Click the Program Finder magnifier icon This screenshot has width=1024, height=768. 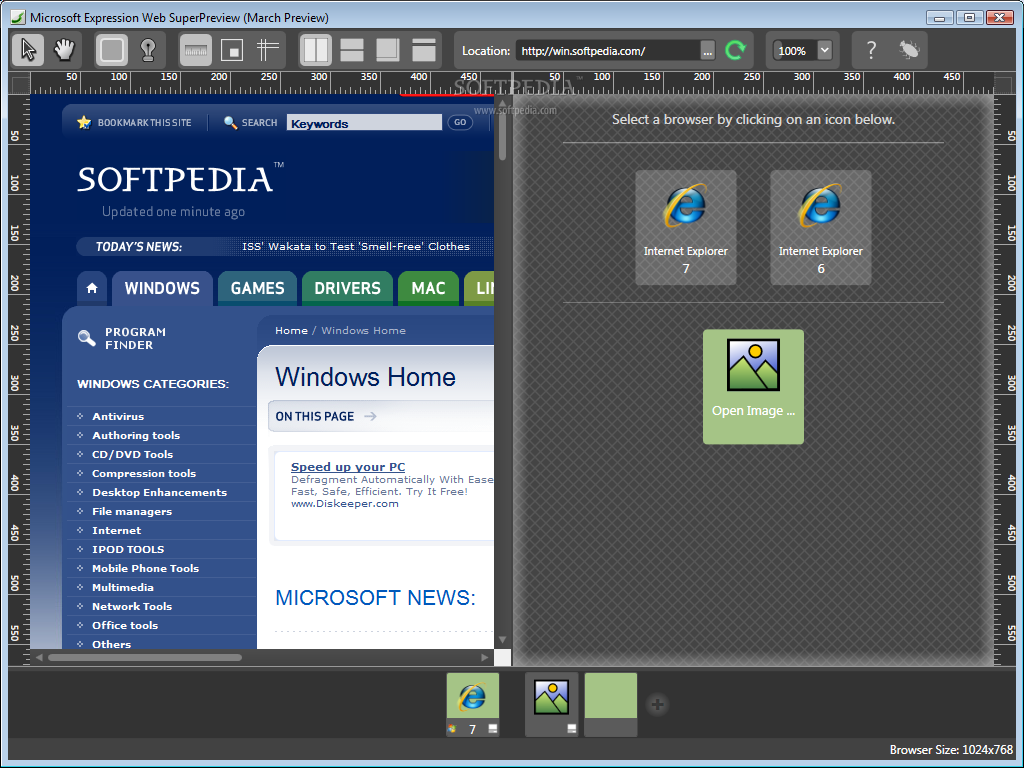87,338
